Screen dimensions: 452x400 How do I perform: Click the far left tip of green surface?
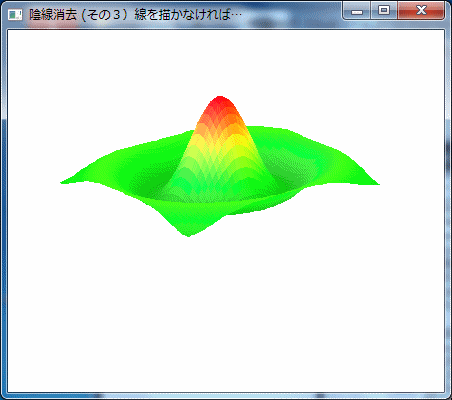pyautogui.click(x=63, y=182)
